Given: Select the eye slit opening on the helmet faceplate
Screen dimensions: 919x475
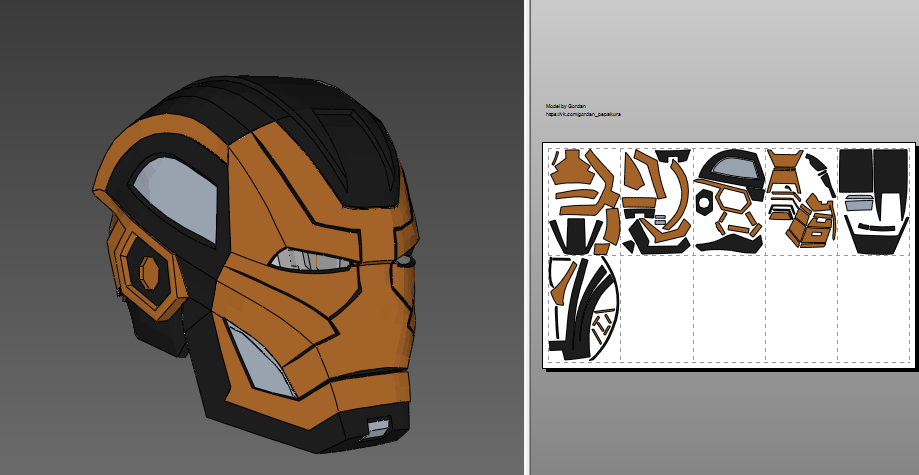Looking at the screenshot, I should tap(312, 261).
